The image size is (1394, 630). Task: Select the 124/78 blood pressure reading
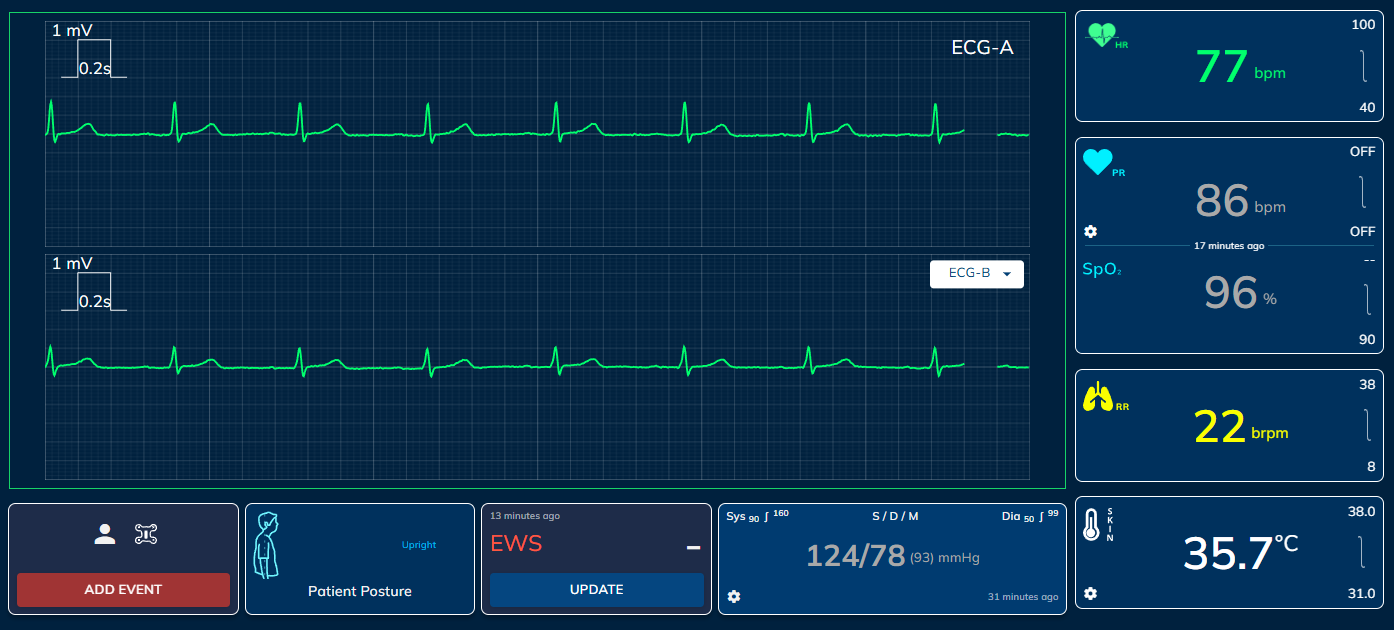tap(855, 554)
